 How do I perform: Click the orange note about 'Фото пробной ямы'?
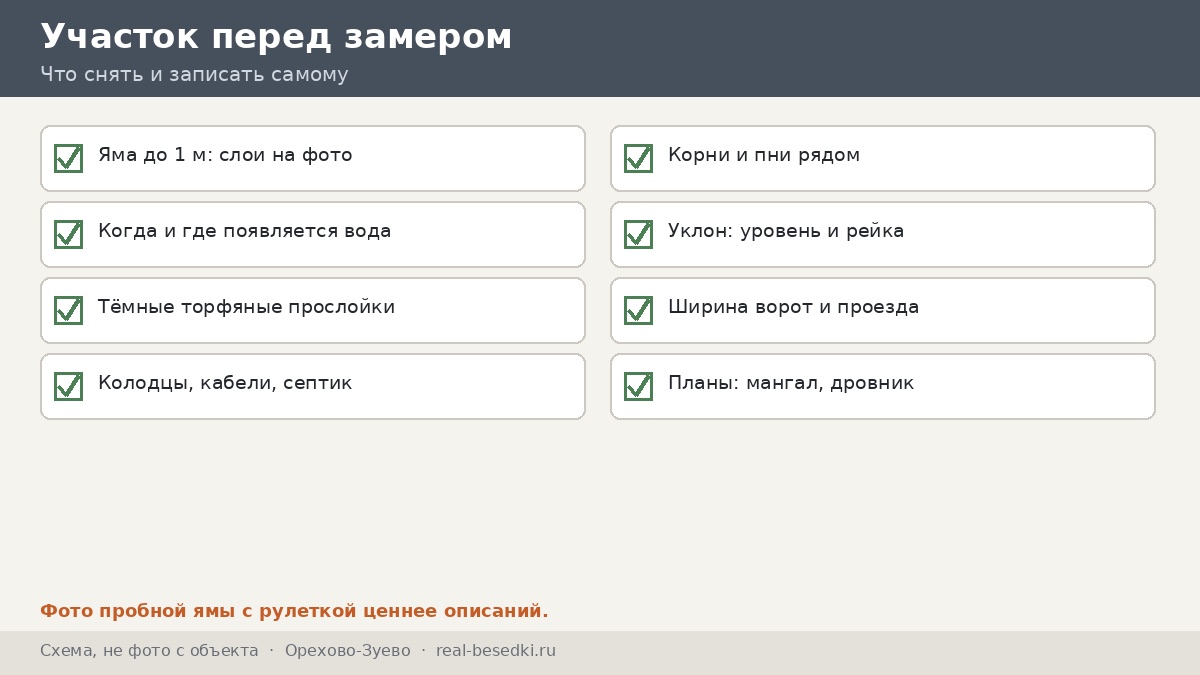[x=294, y=611]
